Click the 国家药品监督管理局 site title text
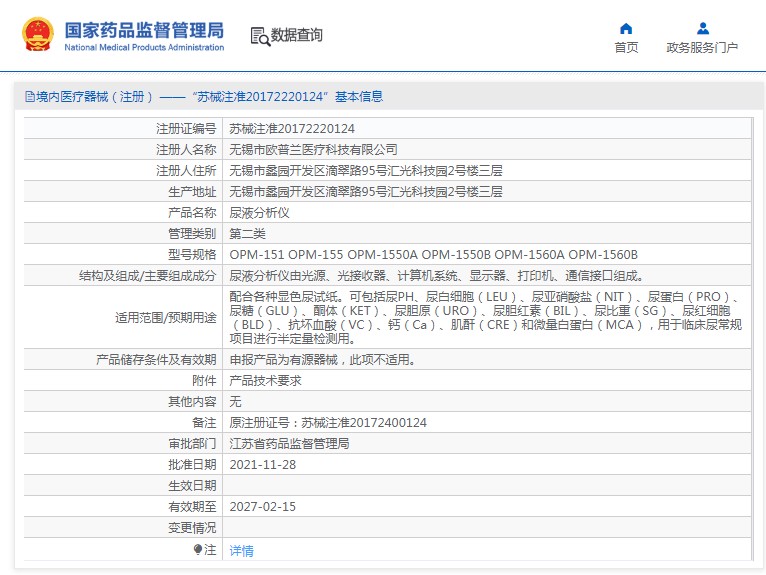The image size is (766, 575). (144, 30)
